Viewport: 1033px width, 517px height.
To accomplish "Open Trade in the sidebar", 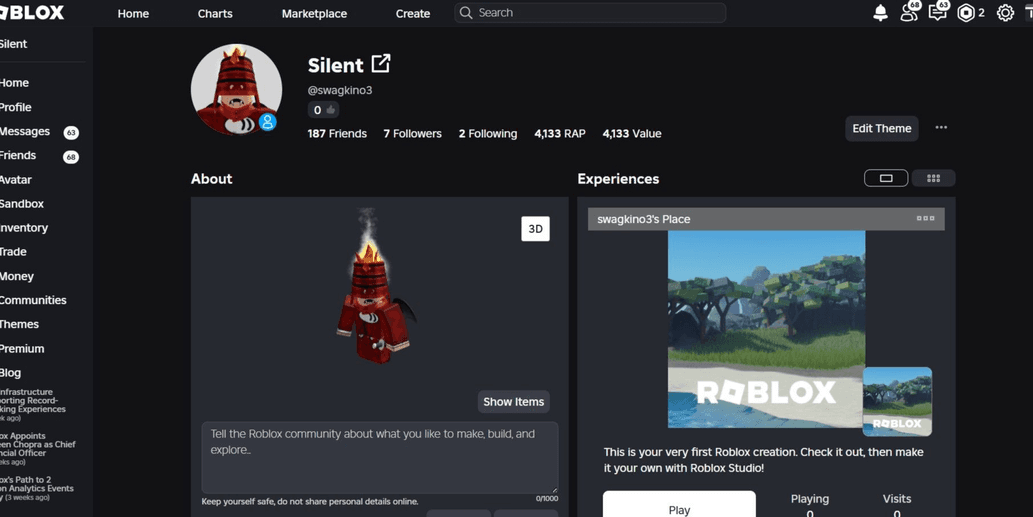I will 13,252.
